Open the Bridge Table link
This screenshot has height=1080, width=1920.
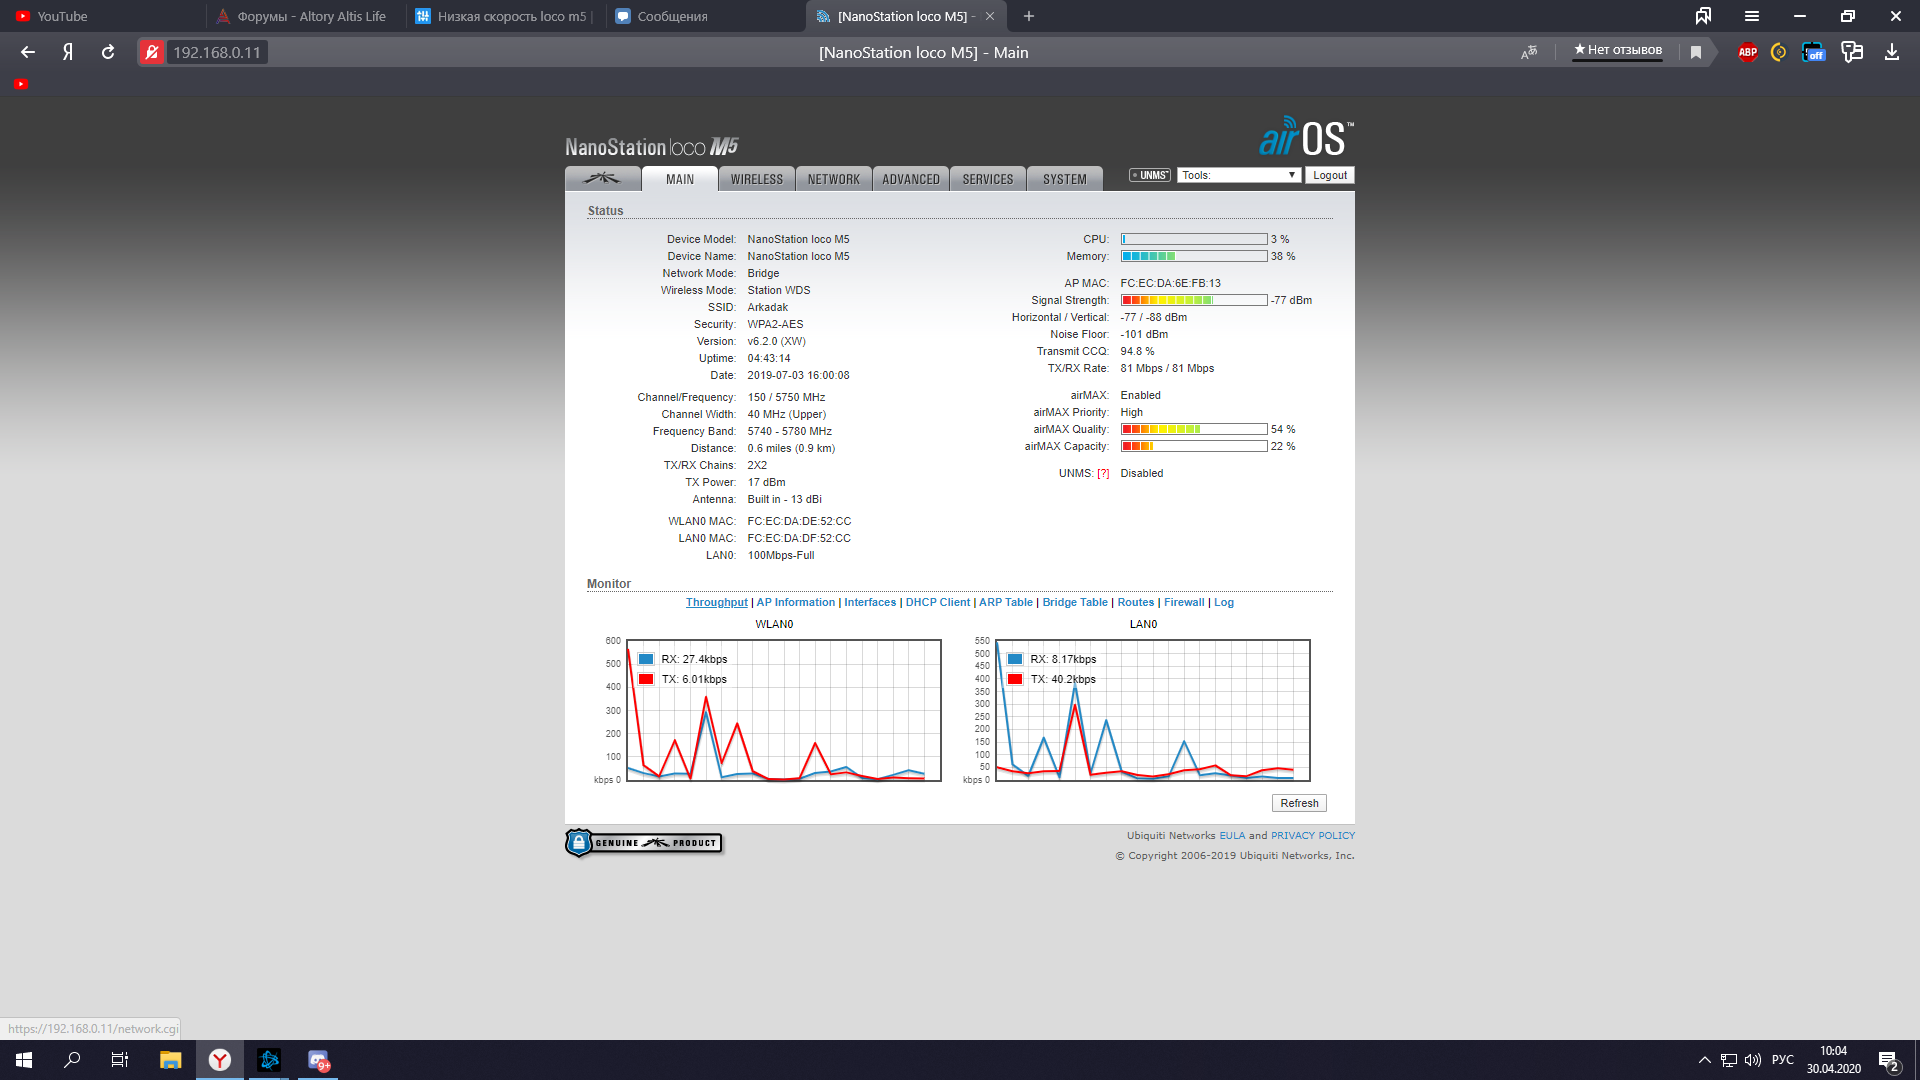pyautogui.click(x=1075, y=602)
